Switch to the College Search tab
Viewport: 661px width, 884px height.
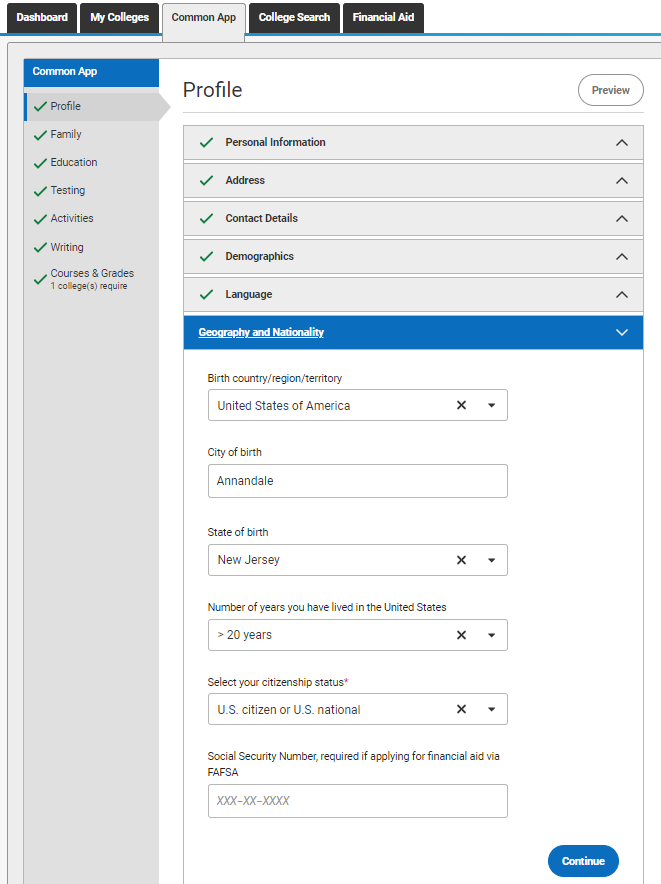[294, 17]
